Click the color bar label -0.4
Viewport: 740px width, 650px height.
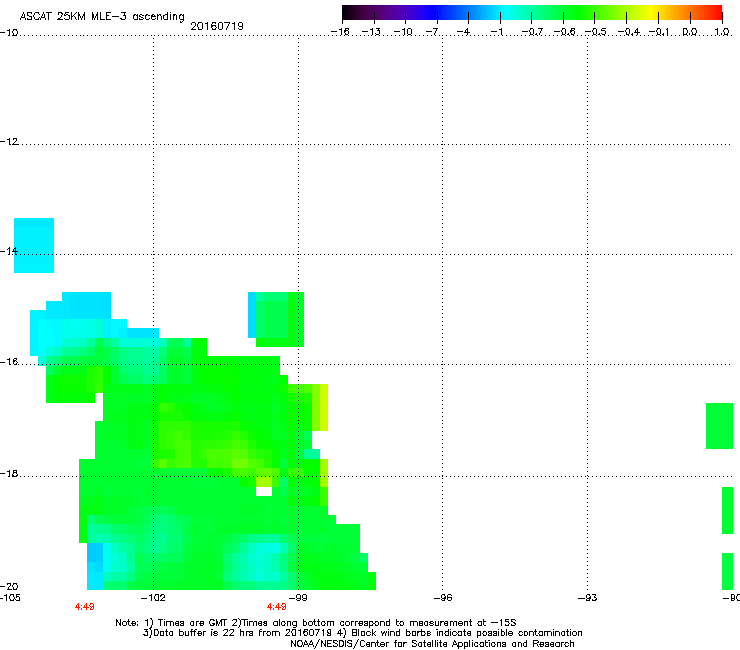(x=629, y=32)
